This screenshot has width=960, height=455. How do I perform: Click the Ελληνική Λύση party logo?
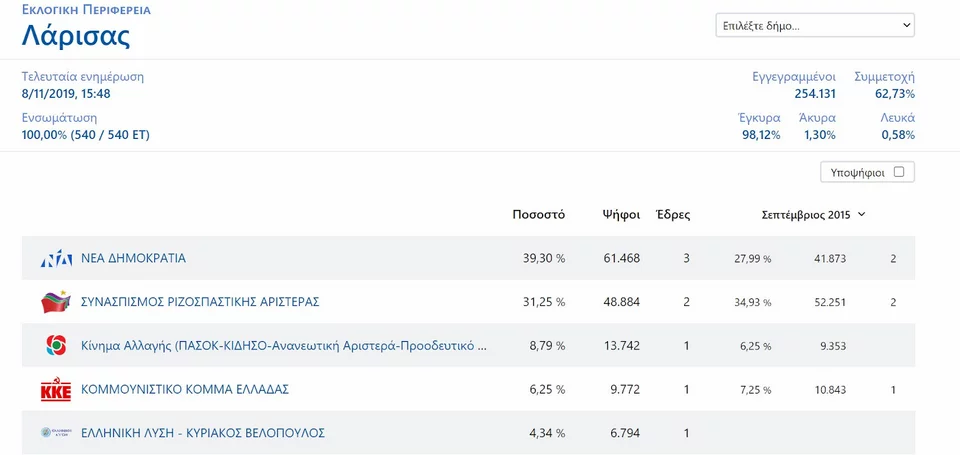56,432
